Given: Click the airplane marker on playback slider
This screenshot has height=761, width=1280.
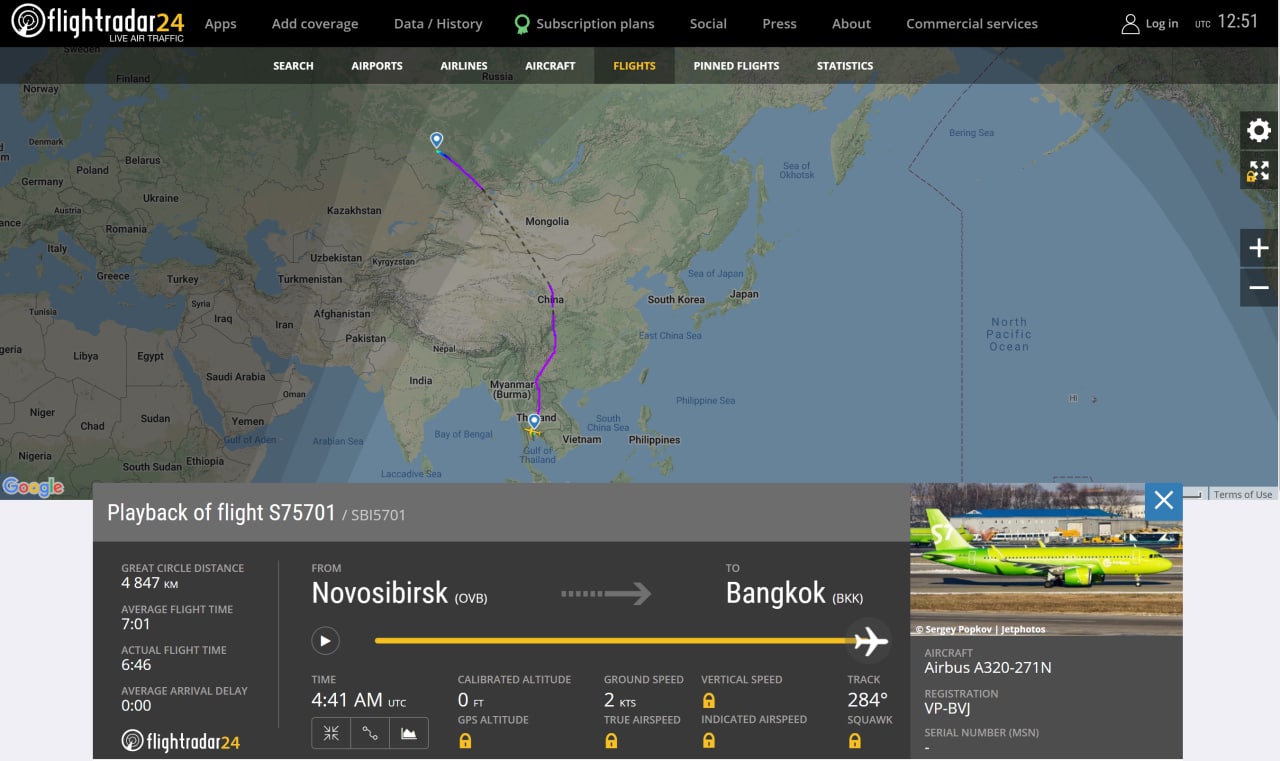Looking at the screenshot, I should (x=870, y=641).
